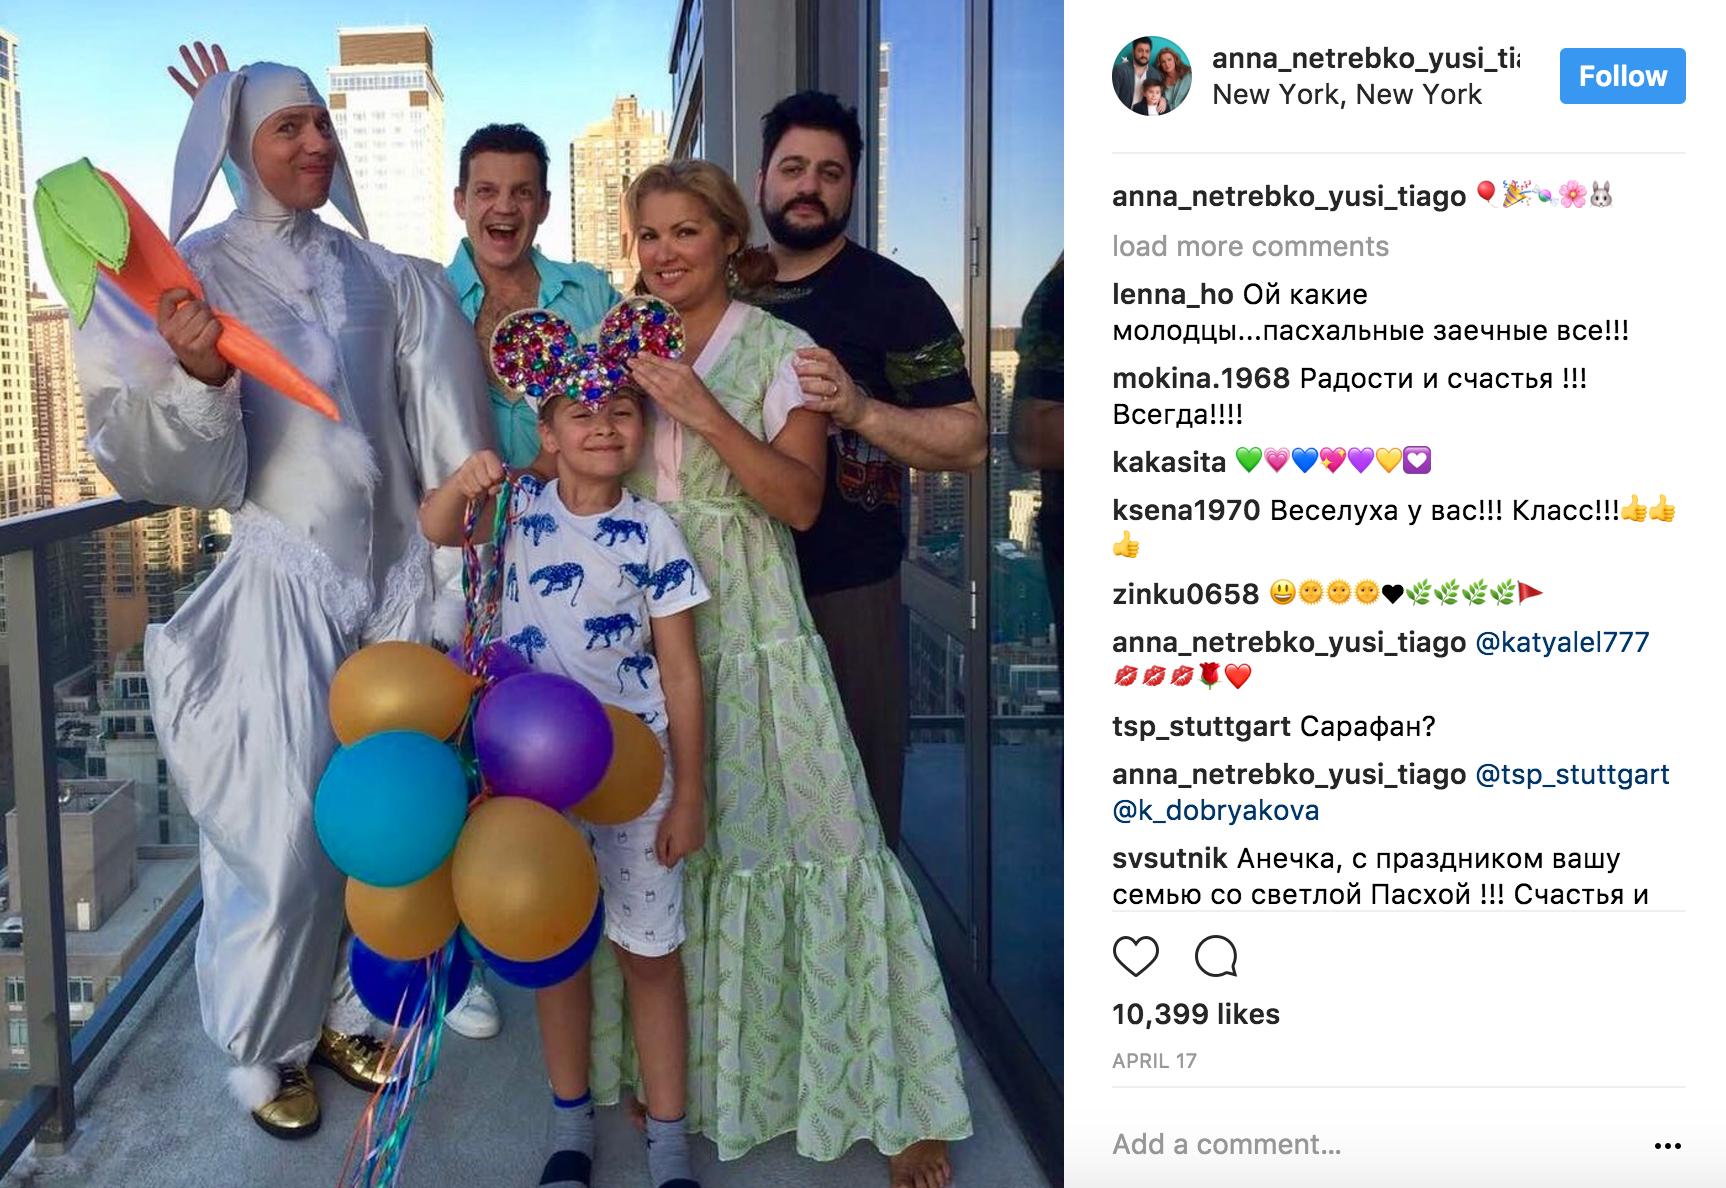Open the APRIL 17 post date link
The width and height of the screenshot is (1726, 1188).
(x=1154, y=1061)
